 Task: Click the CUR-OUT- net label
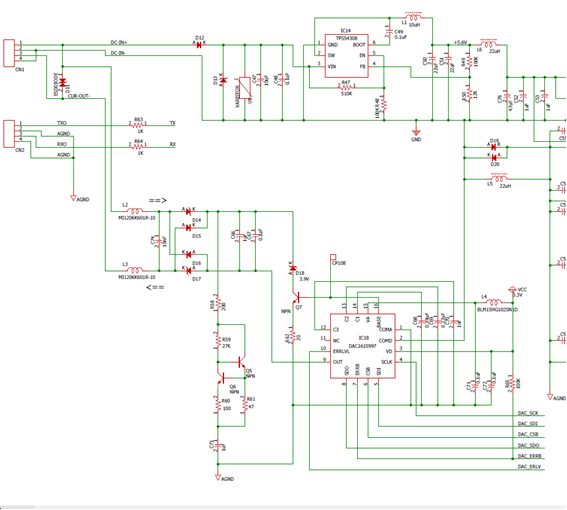coord(79,96)
